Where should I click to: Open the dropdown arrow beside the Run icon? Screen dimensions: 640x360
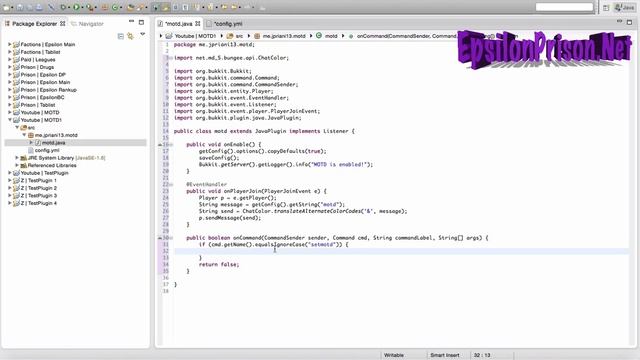pos(82,7)
